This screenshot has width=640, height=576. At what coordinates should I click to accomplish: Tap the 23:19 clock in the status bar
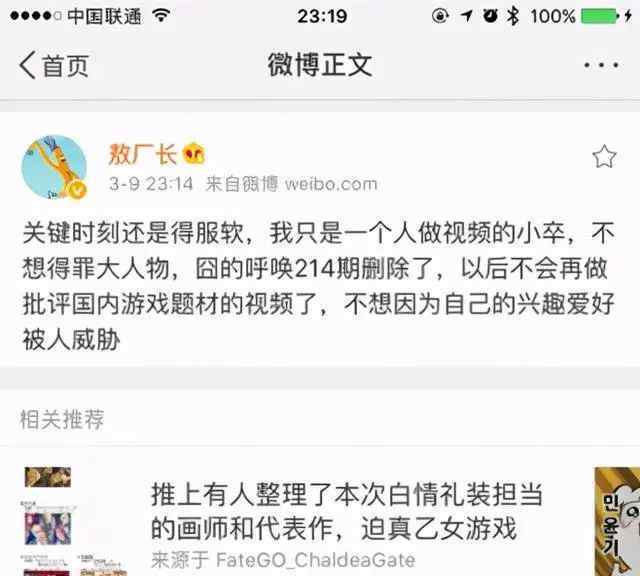coord(322,16)
